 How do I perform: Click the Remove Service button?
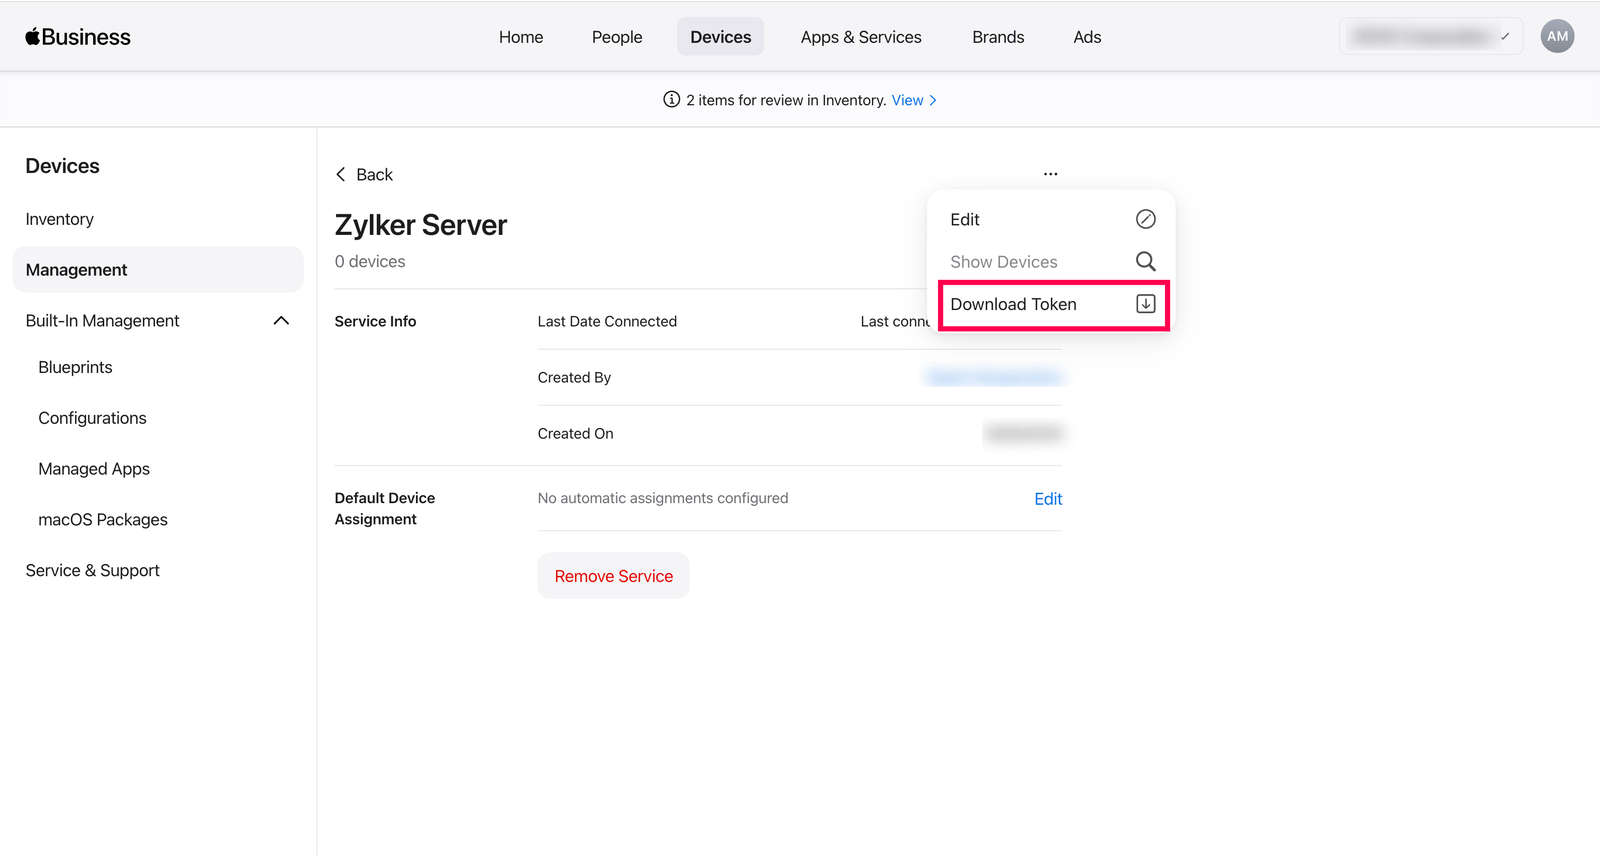[x=614, y=576]
